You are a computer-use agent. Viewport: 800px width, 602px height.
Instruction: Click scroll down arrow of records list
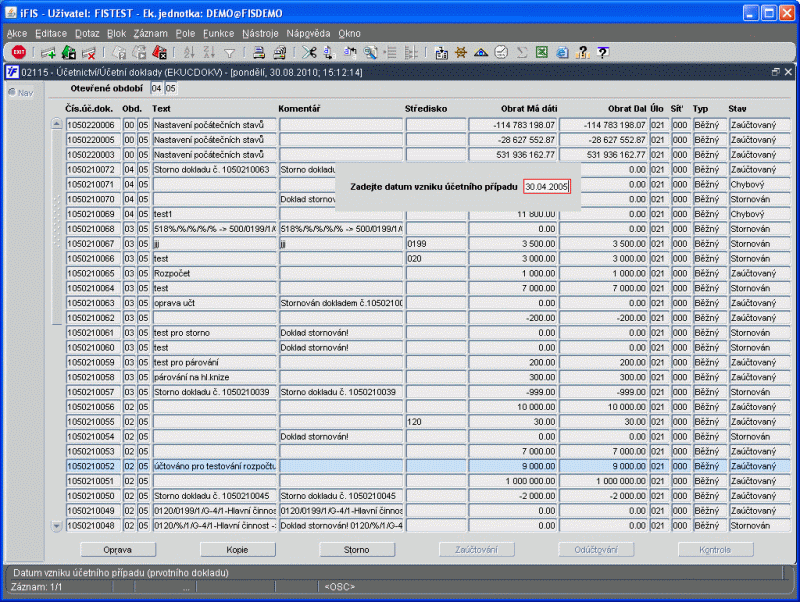tap(57, 525)
